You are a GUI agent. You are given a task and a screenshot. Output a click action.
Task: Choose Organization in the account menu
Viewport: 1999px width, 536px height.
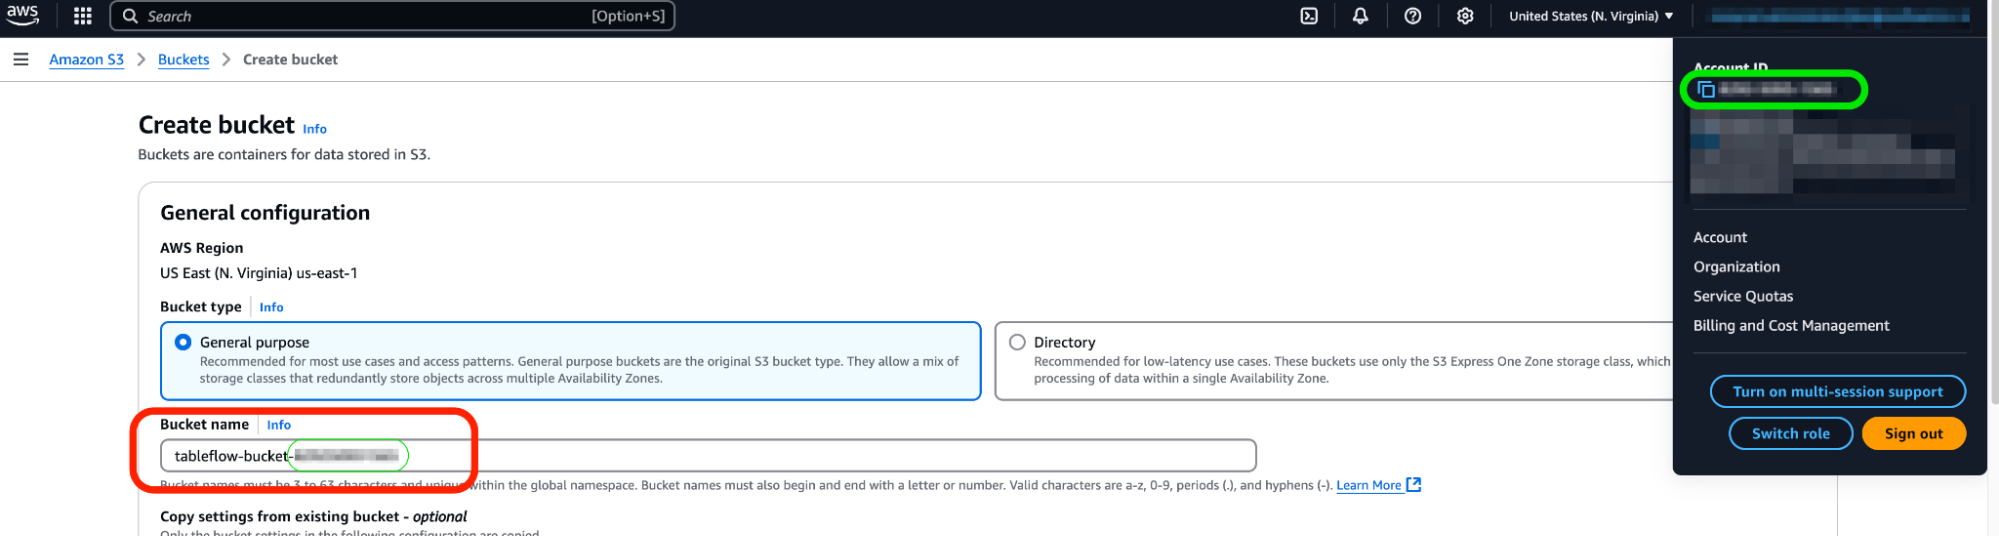1737,267
